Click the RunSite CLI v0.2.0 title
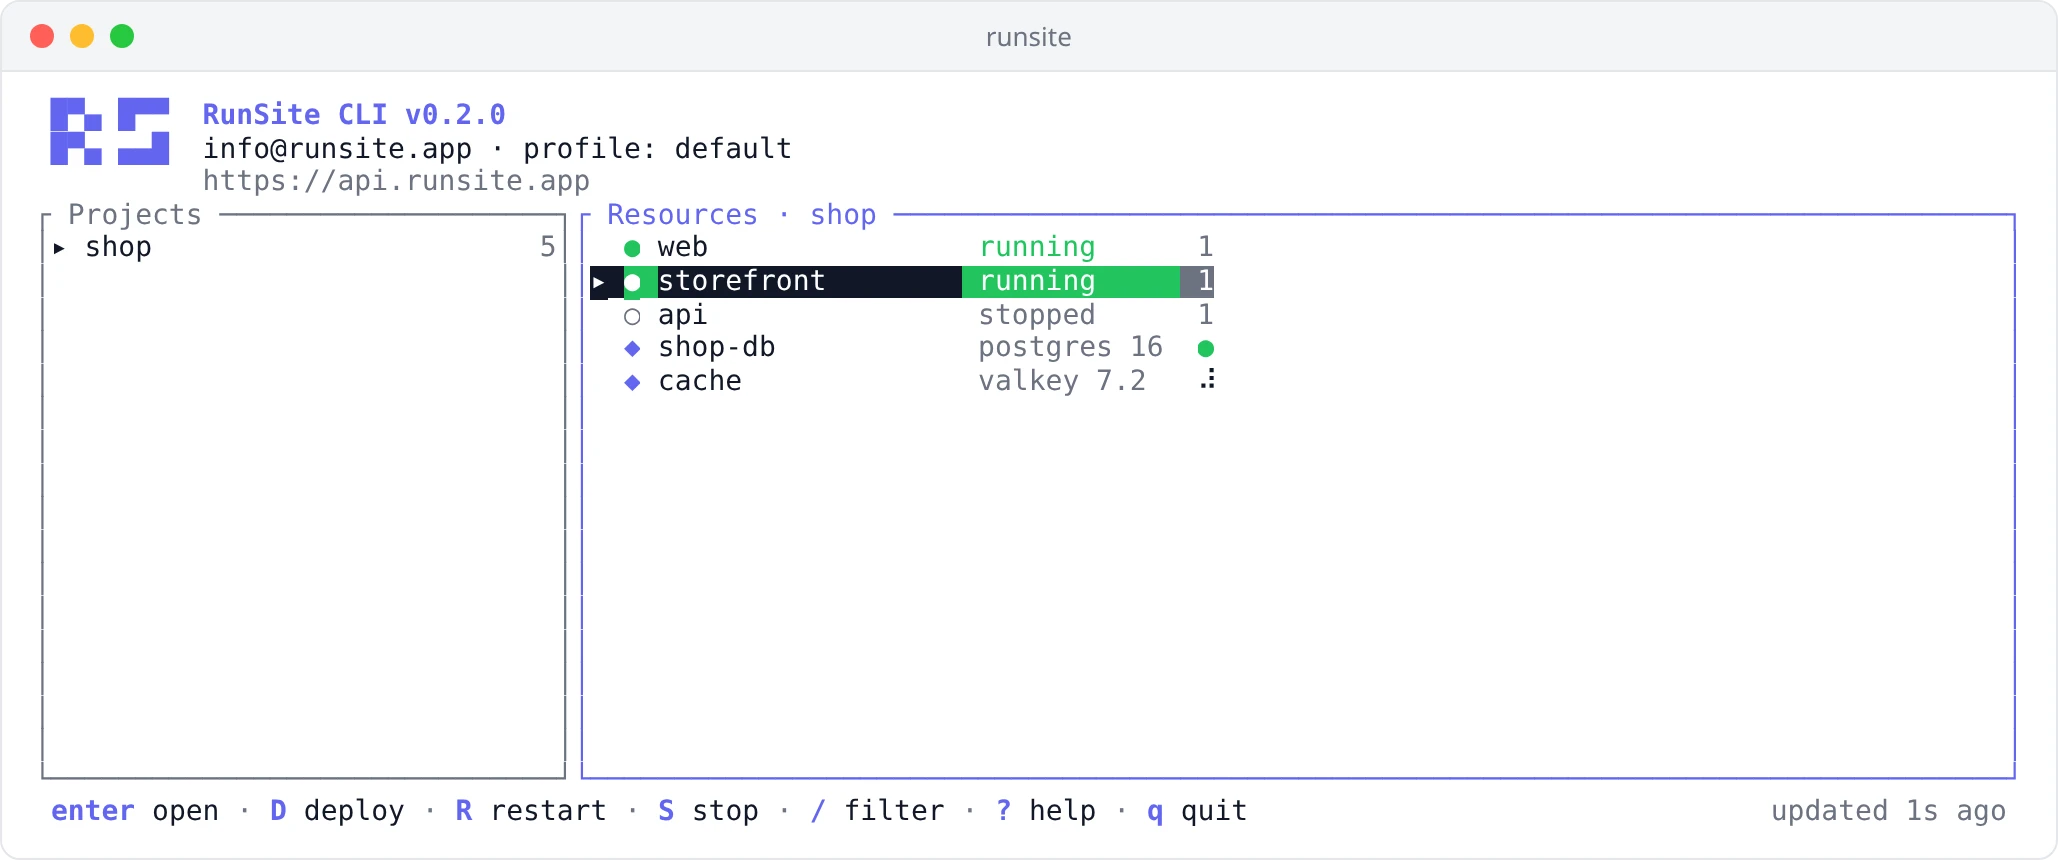2058x862 pixels. pyautogui.click(x=354, y=115)
